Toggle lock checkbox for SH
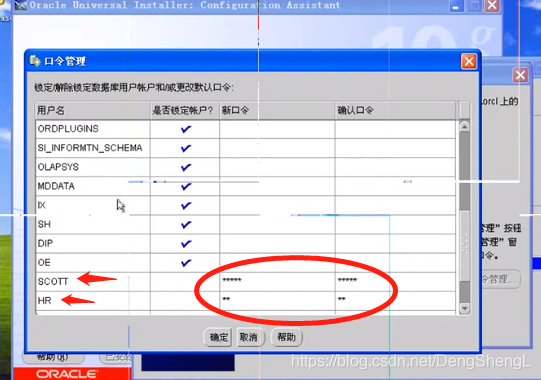Screen dimensions: 541x380 tap(186, 225)
